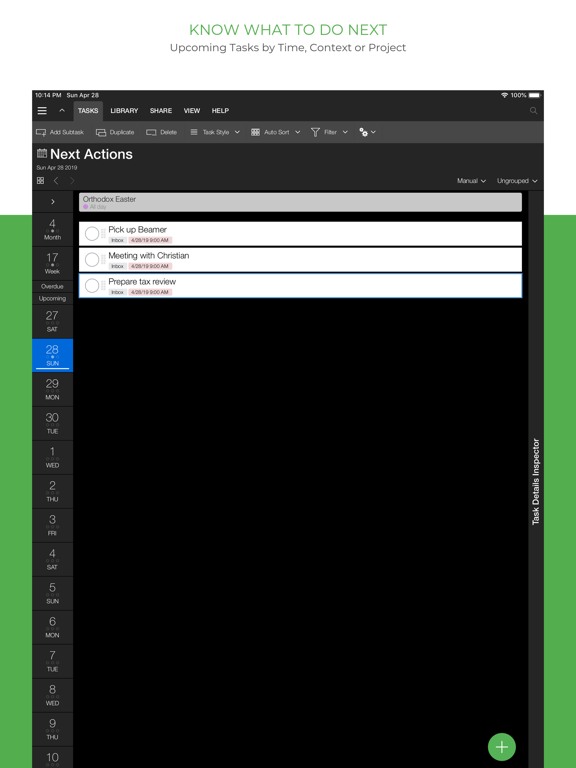The height and width of the screenshot is (768, 576).
Task: Select 27 SAT in the date list
Action: tap(52, 321)
